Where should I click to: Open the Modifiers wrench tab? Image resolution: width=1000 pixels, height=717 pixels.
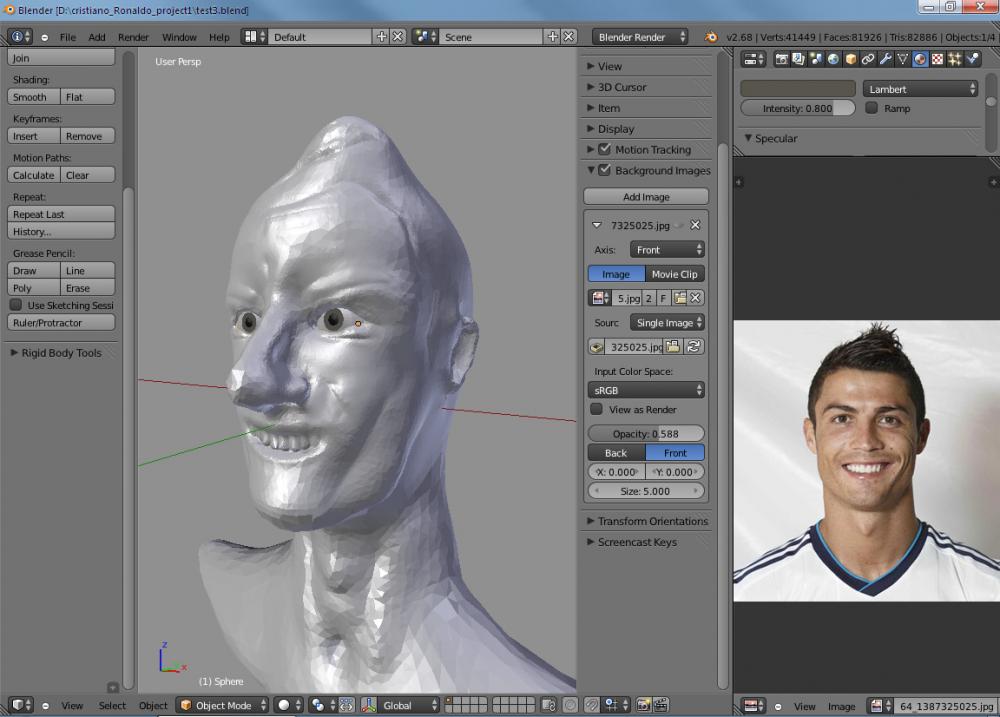click(x=885, y=59)
